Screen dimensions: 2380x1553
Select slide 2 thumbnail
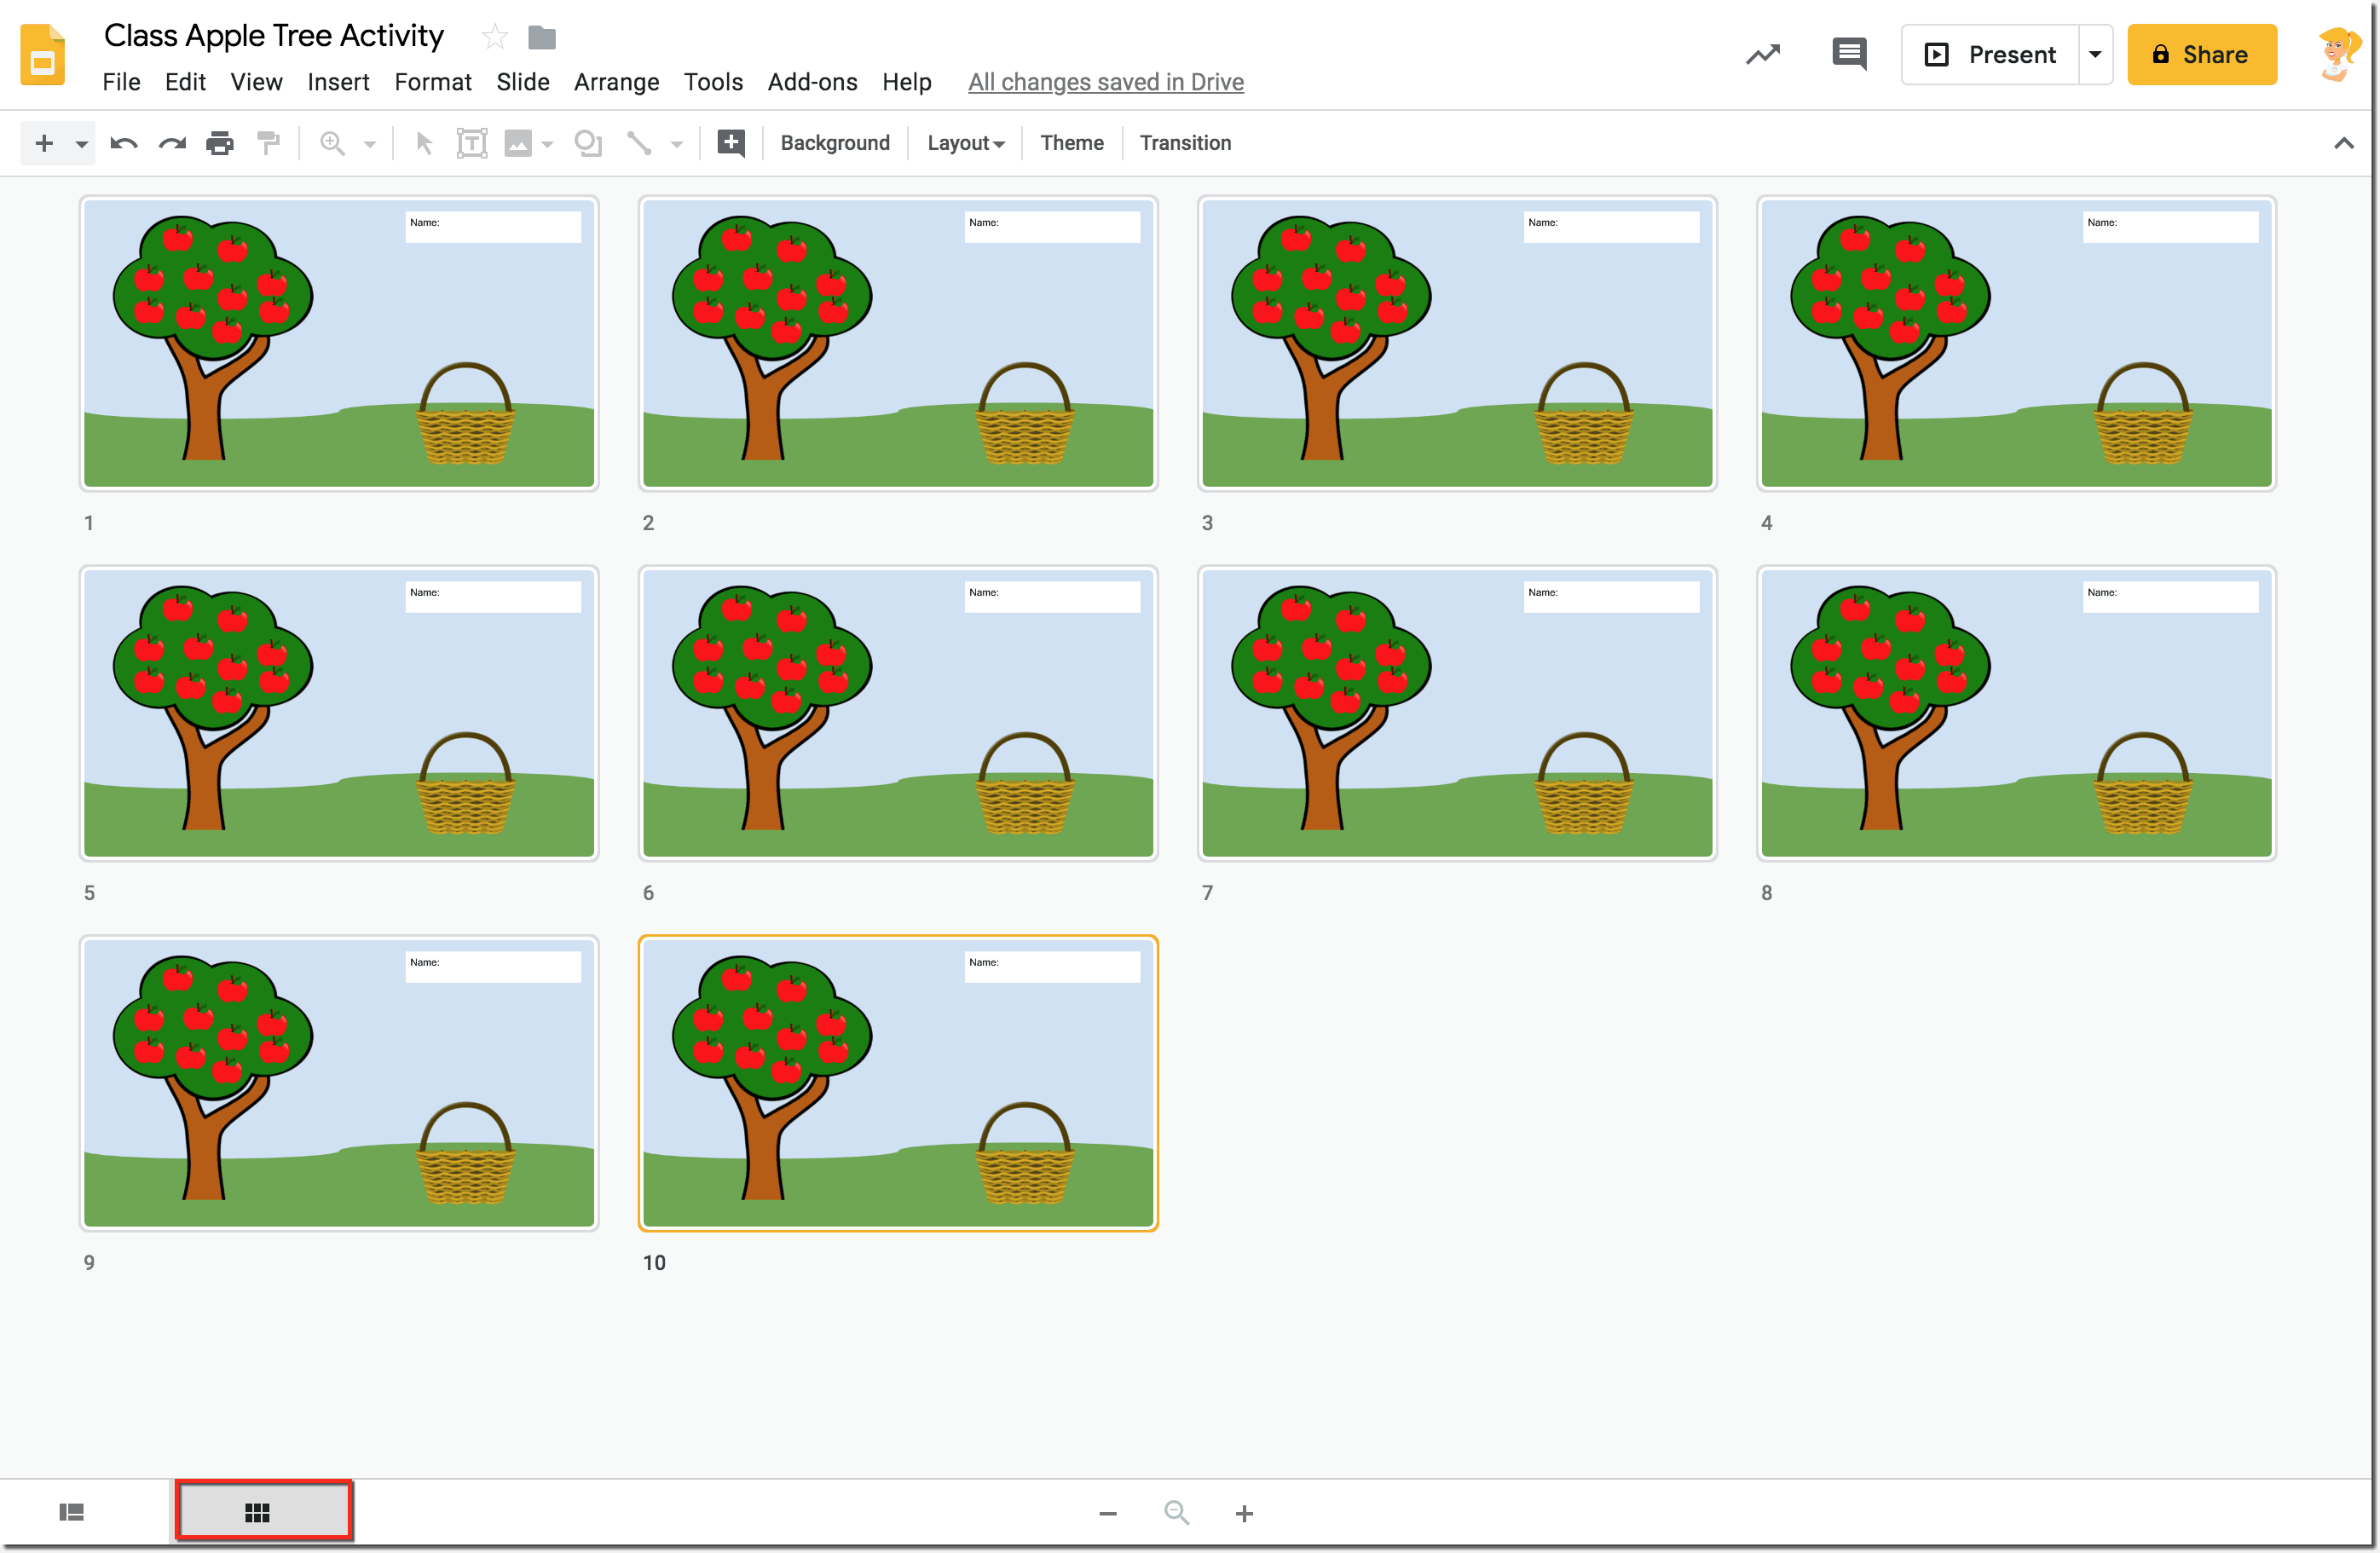pos(898,343)
